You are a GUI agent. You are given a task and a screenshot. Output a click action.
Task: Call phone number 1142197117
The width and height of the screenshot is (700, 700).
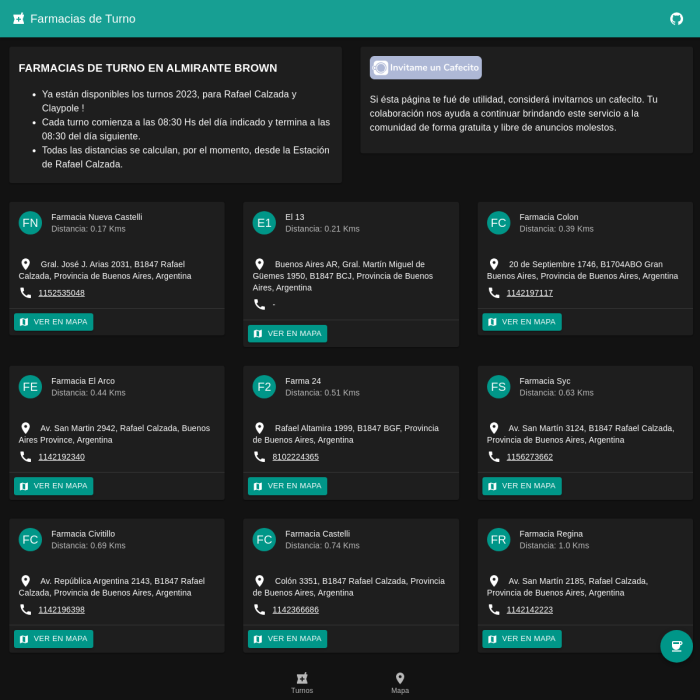(x=529, y=293)
